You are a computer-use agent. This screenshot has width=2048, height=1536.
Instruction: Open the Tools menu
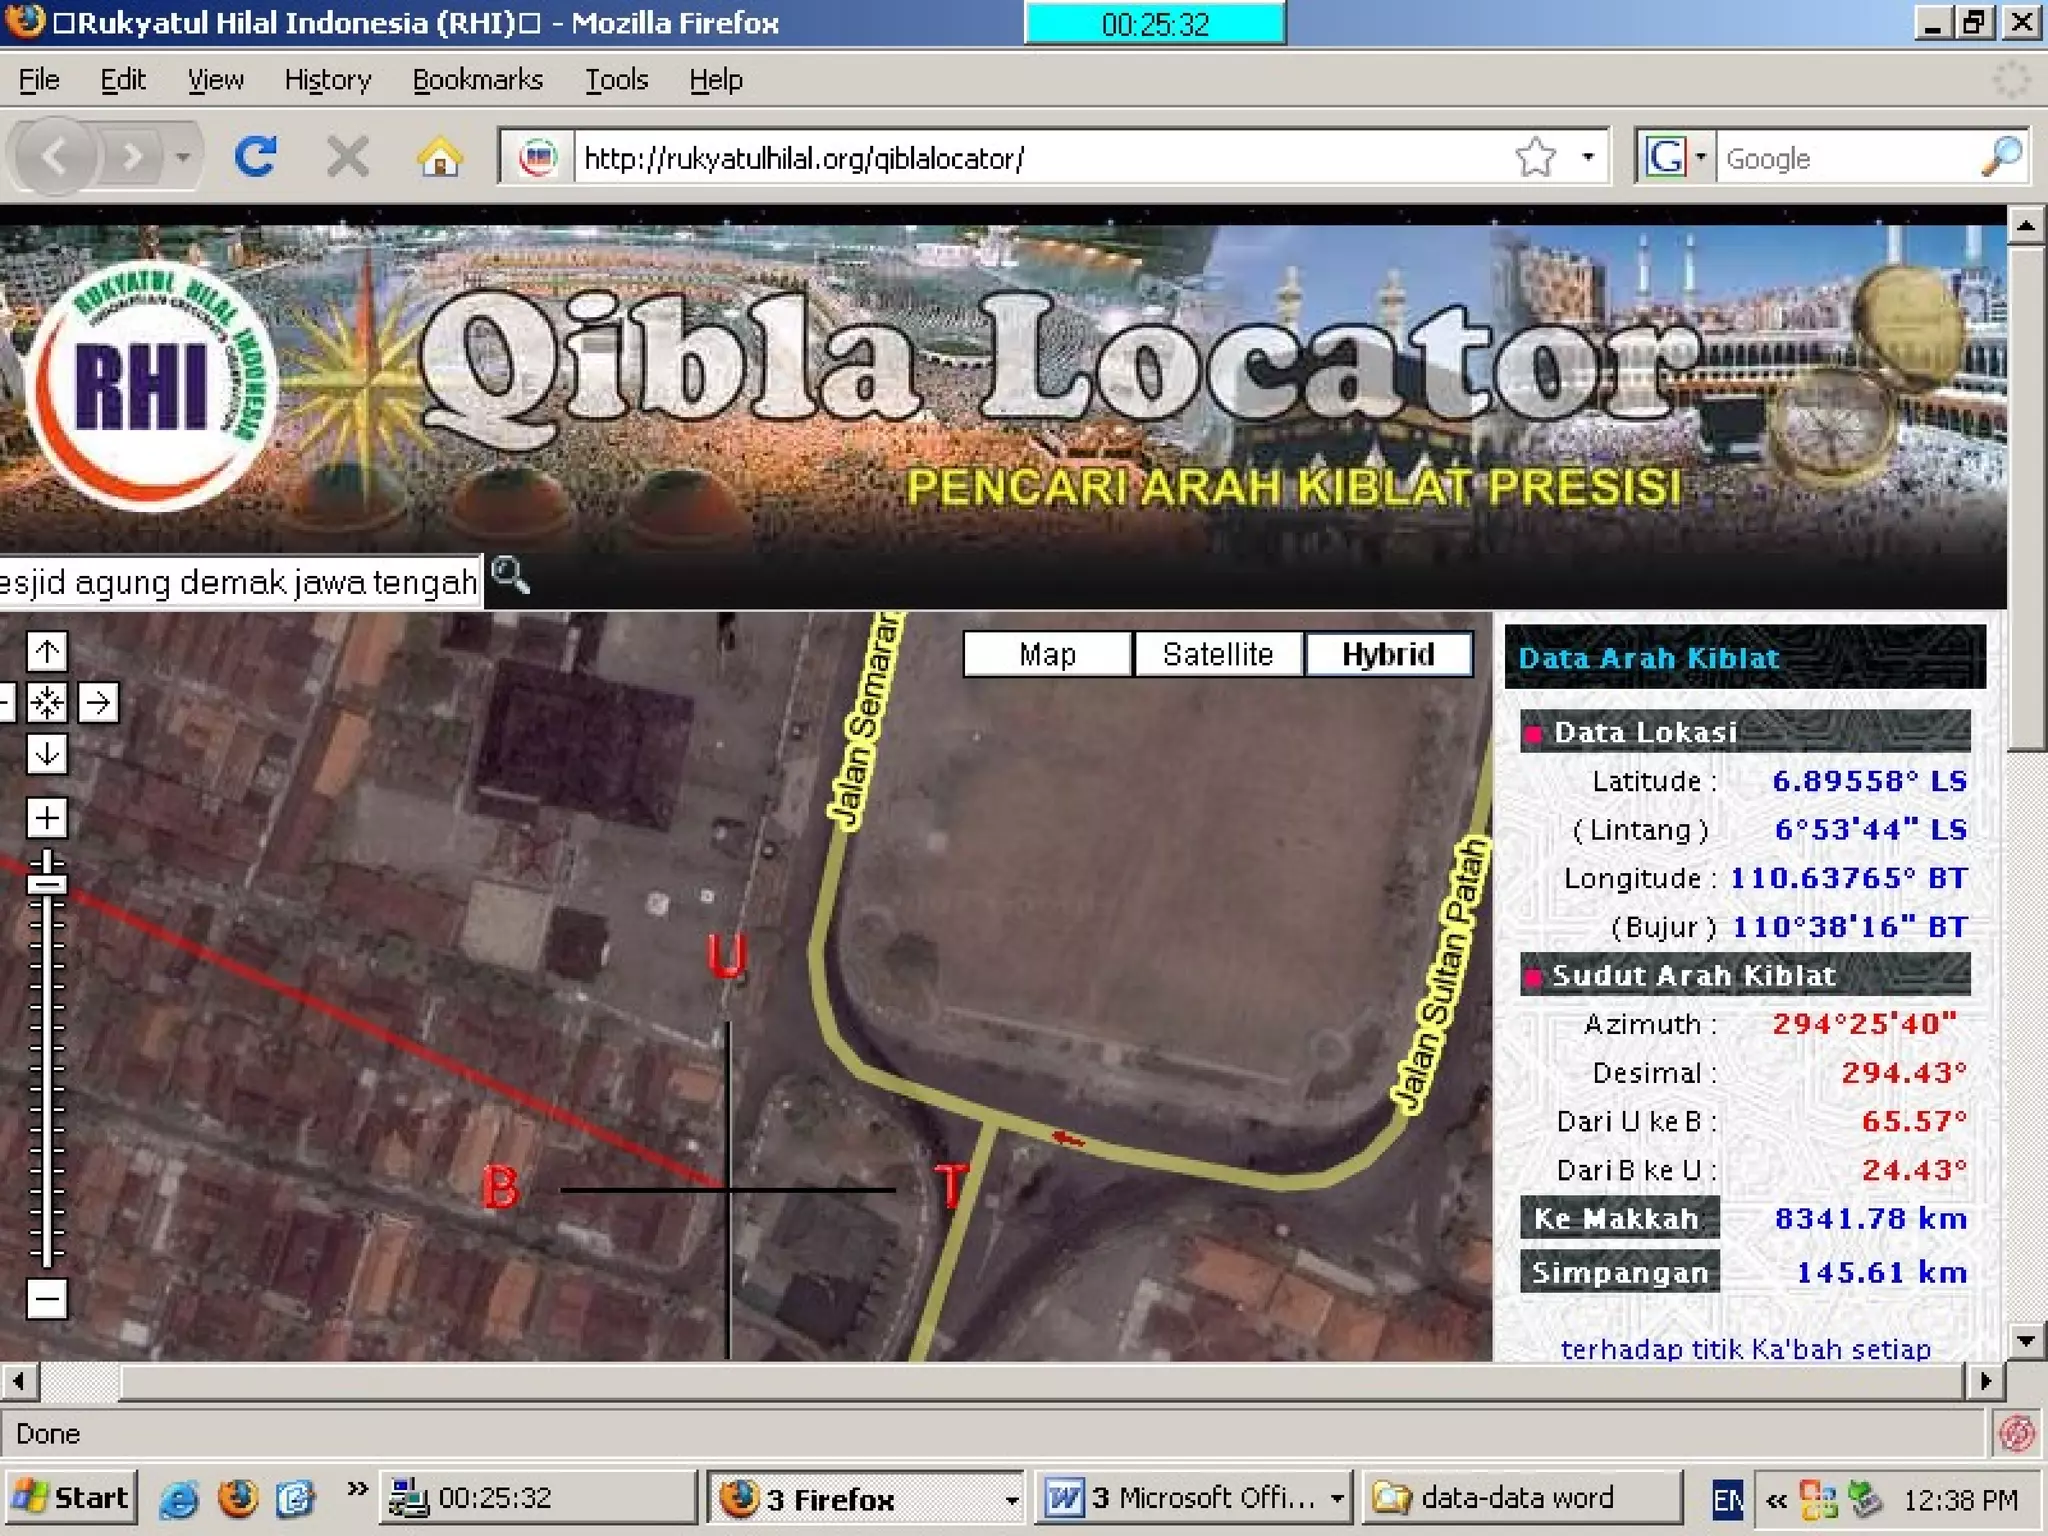616,80
